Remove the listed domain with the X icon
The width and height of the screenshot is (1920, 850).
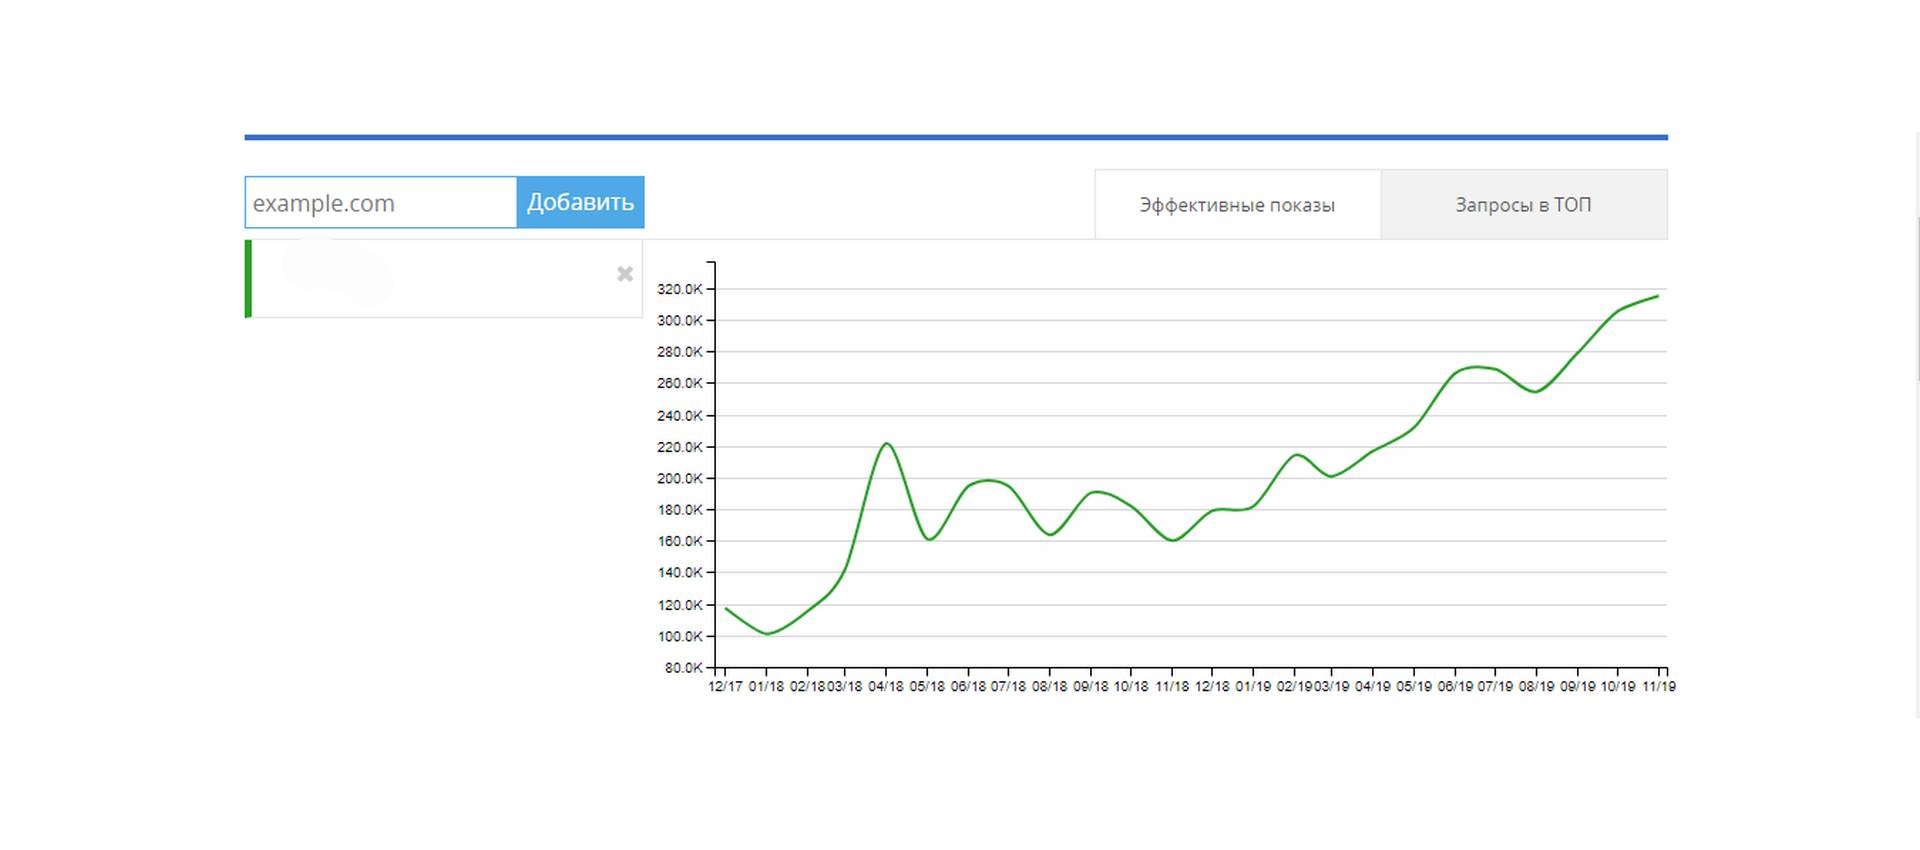coord(625,274)
